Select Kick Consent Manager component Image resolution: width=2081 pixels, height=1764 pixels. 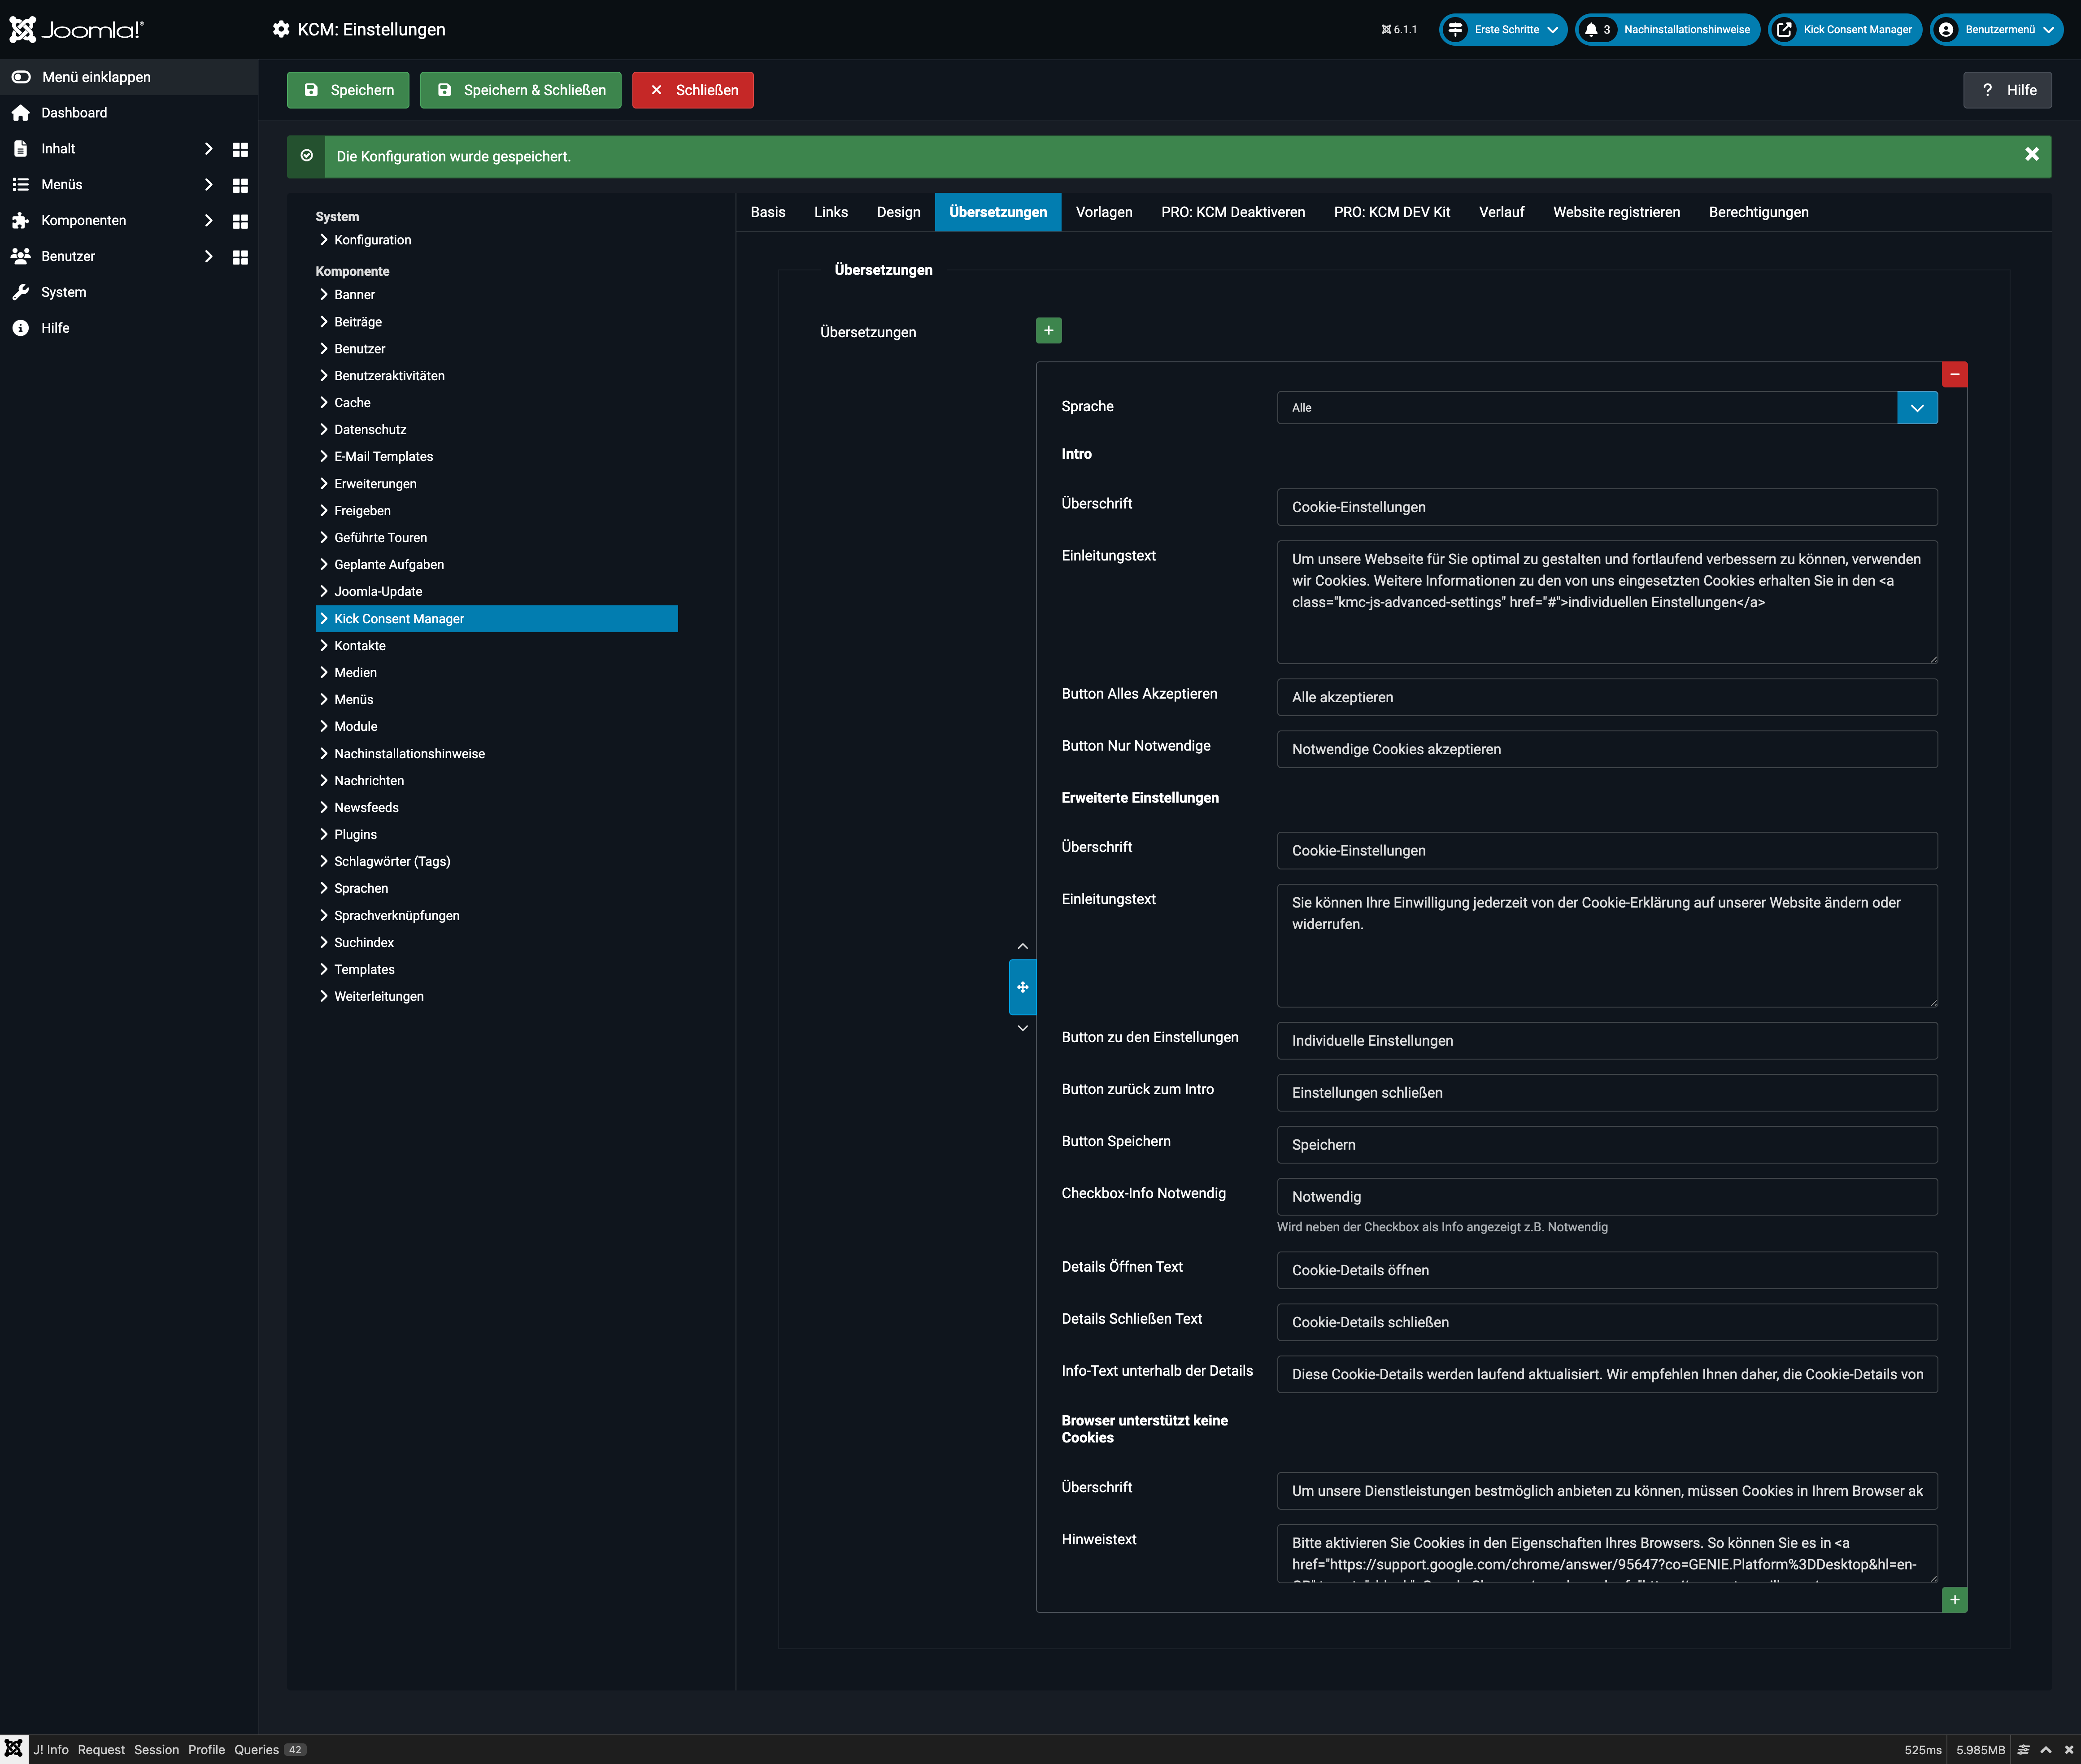496,619
